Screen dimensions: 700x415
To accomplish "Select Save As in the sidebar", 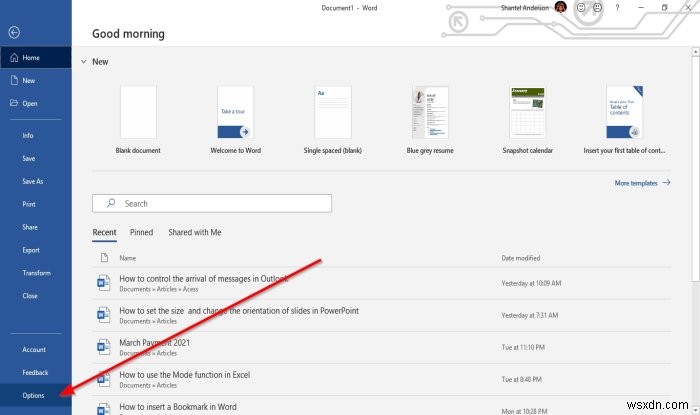I will coord(36,181).
